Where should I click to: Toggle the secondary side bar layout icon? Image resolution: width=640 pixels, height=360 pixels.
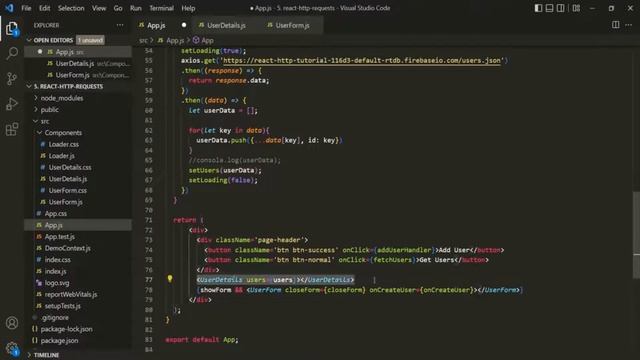pyautogui.click(x=561, y=8)
